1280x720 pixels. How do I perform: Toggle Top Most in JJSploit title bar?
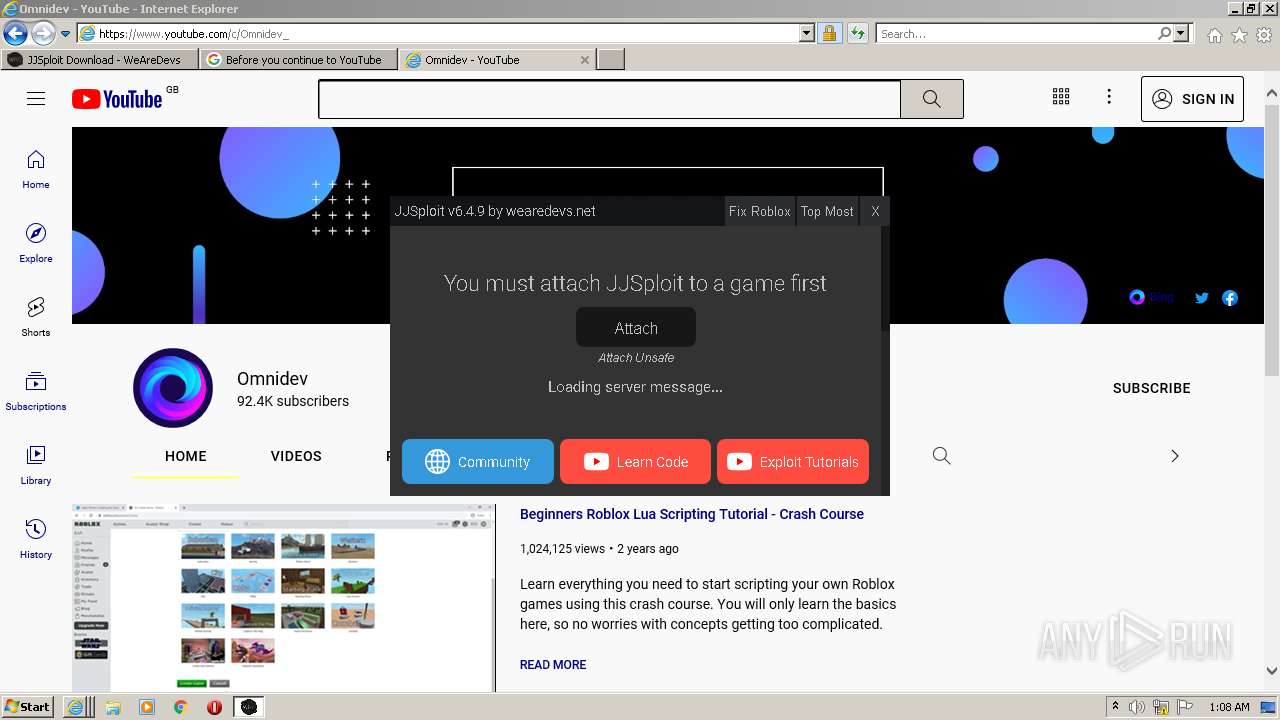(827, 211)
